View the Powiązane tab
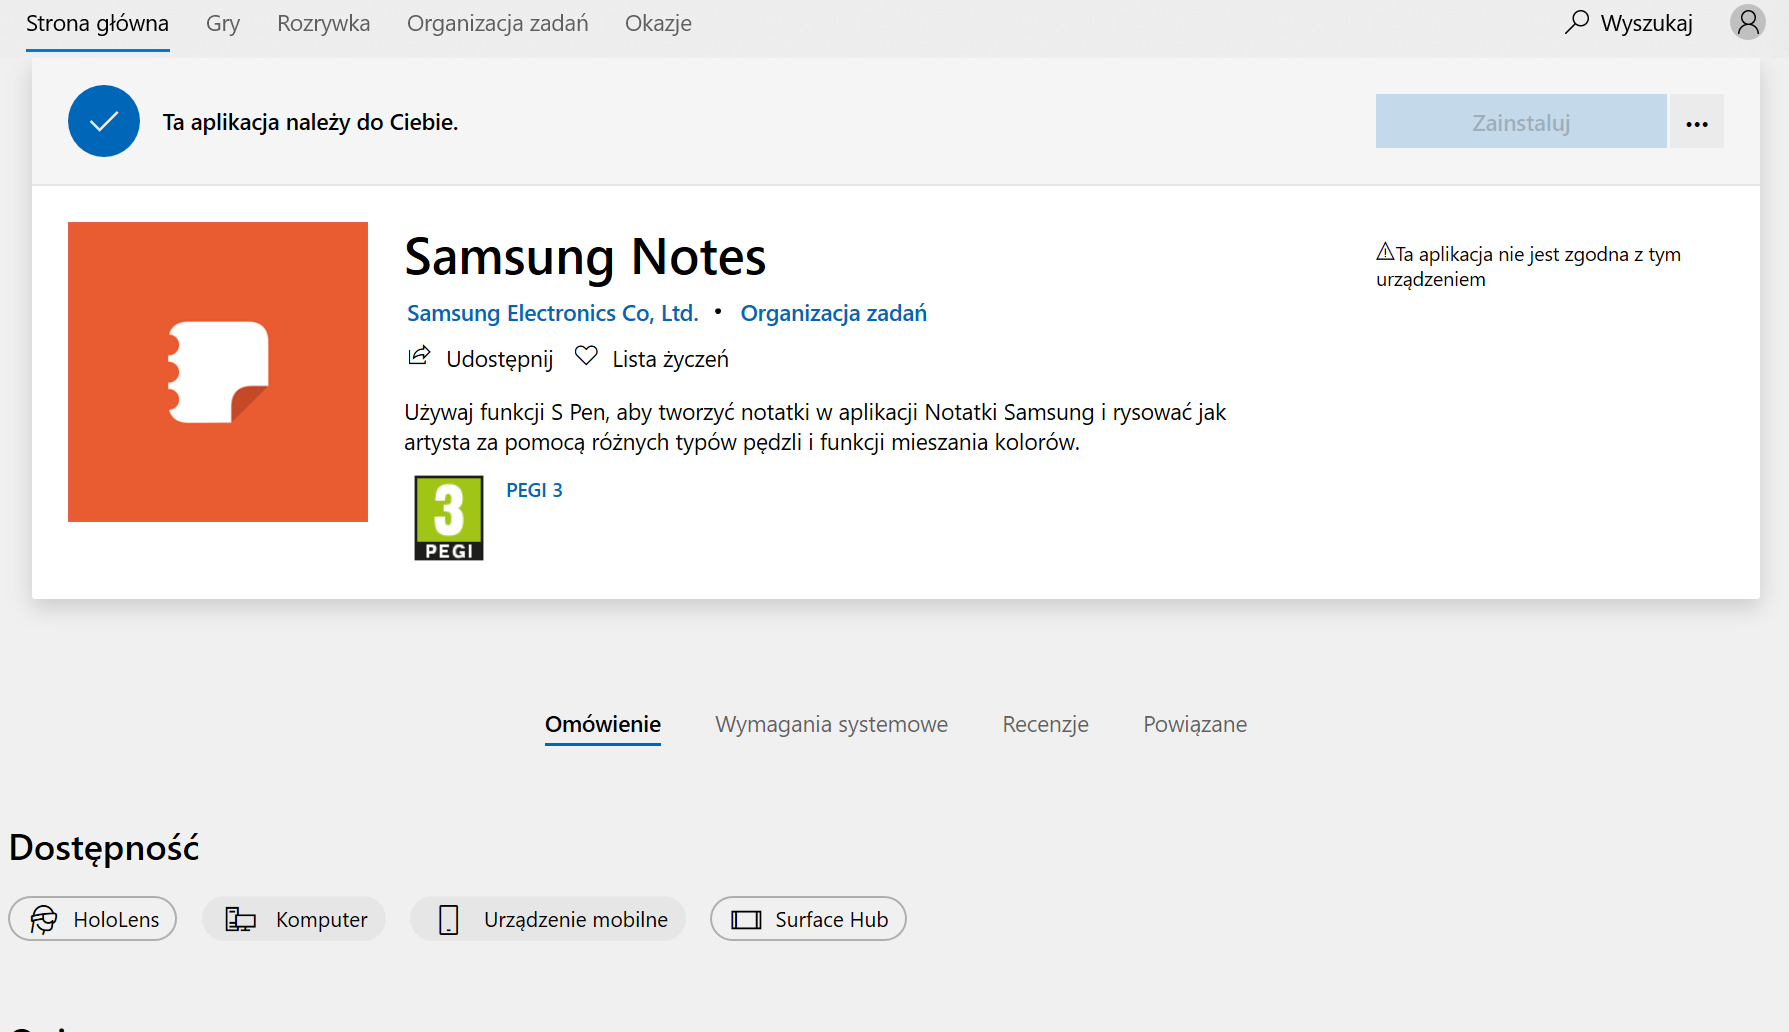Viewport: 1789px width, 1032px height. pyautogui.click(x=1194, y=724)
